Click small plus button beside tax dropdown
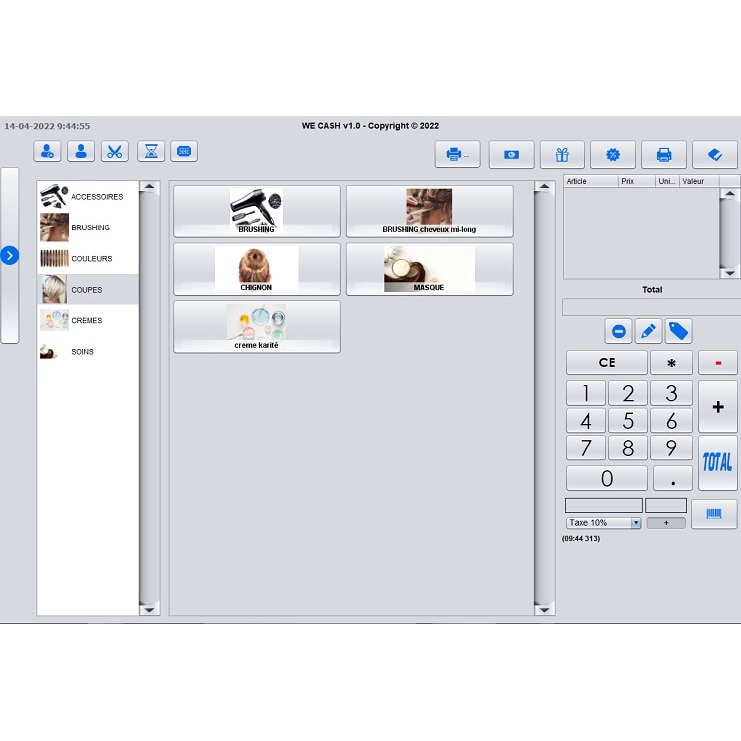This screenshot has width=741, height=741. [666, 523]
